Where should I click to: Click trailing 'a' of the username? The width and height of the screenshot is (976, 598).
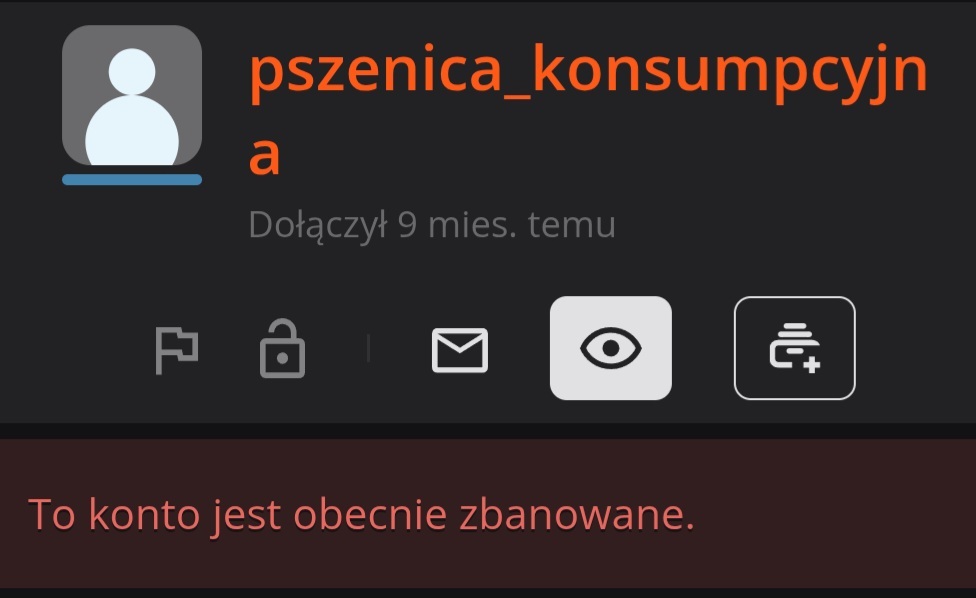265,156
